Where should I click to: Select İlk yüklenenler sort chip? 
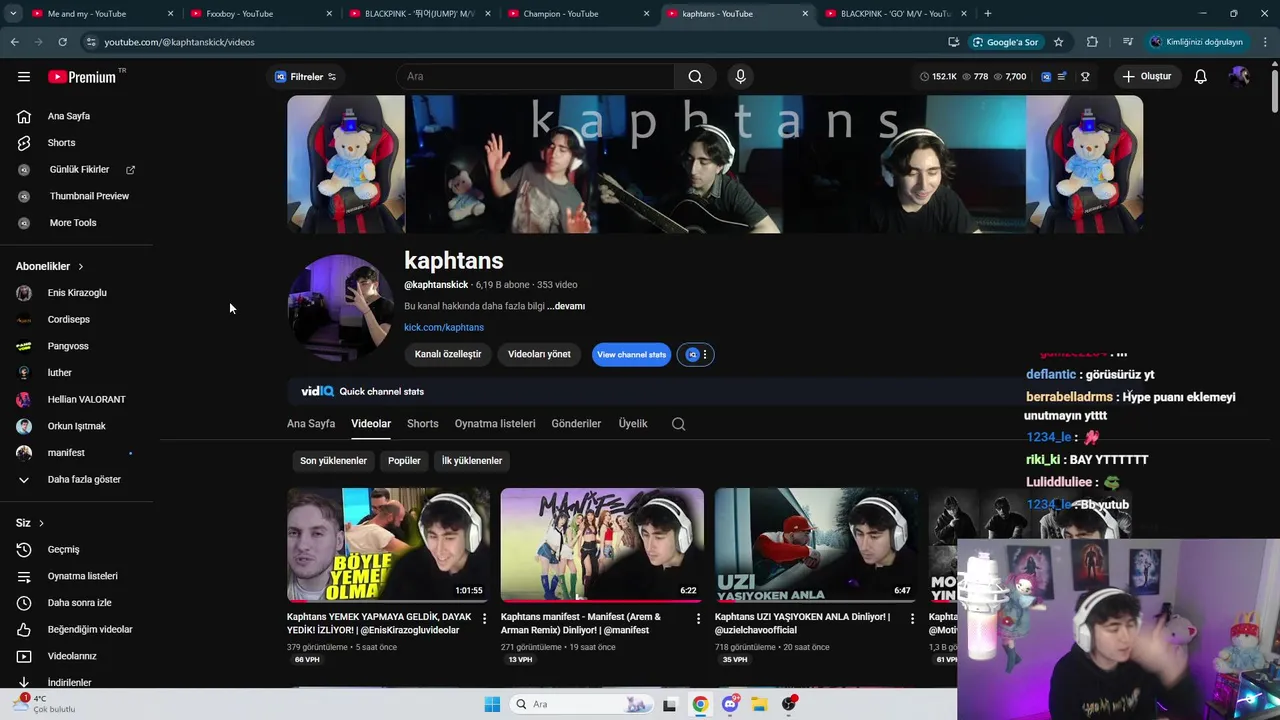tap(472, 461)
